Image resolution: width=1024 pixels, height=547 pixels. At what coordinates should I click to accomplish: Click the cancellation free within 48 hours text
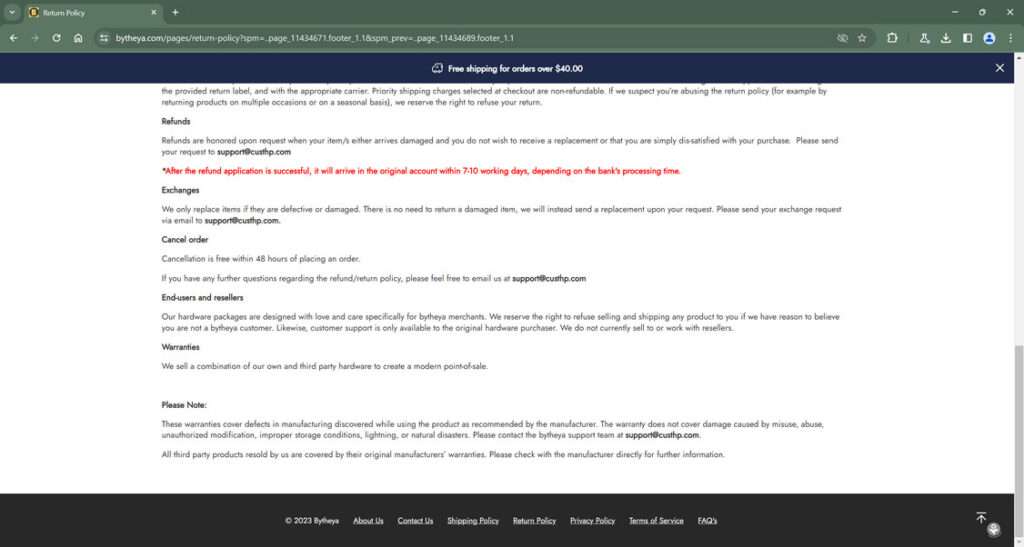tap(261, 258)
